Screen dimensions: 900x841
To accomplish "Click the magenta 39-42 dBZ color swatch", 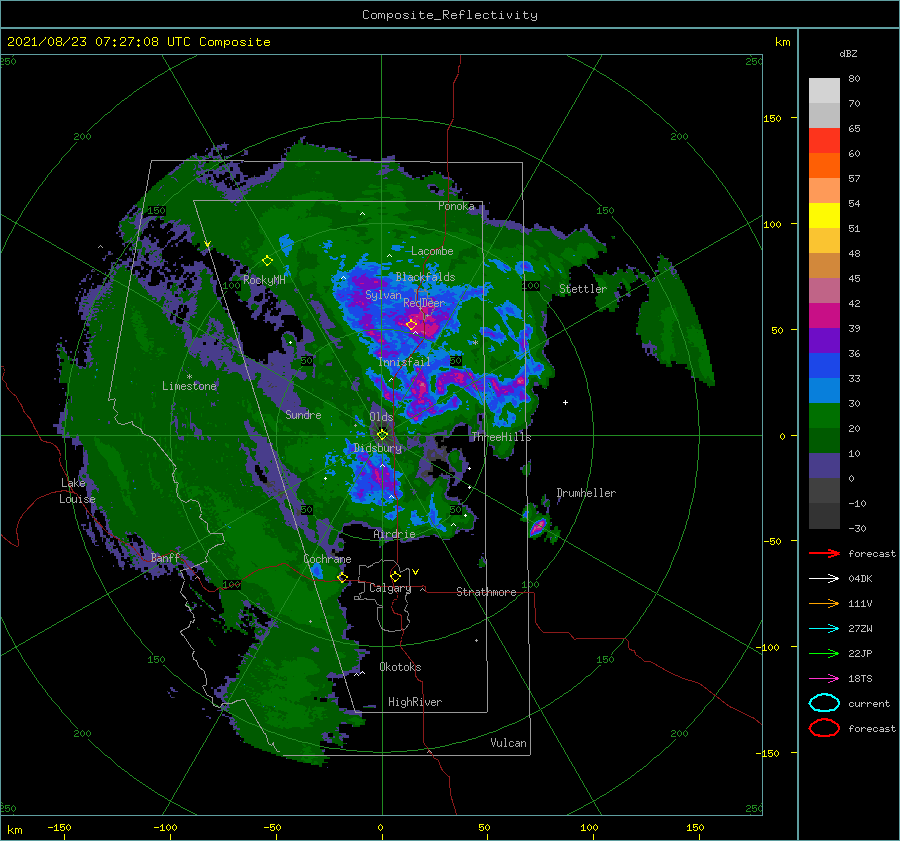I will pos(824,316).
